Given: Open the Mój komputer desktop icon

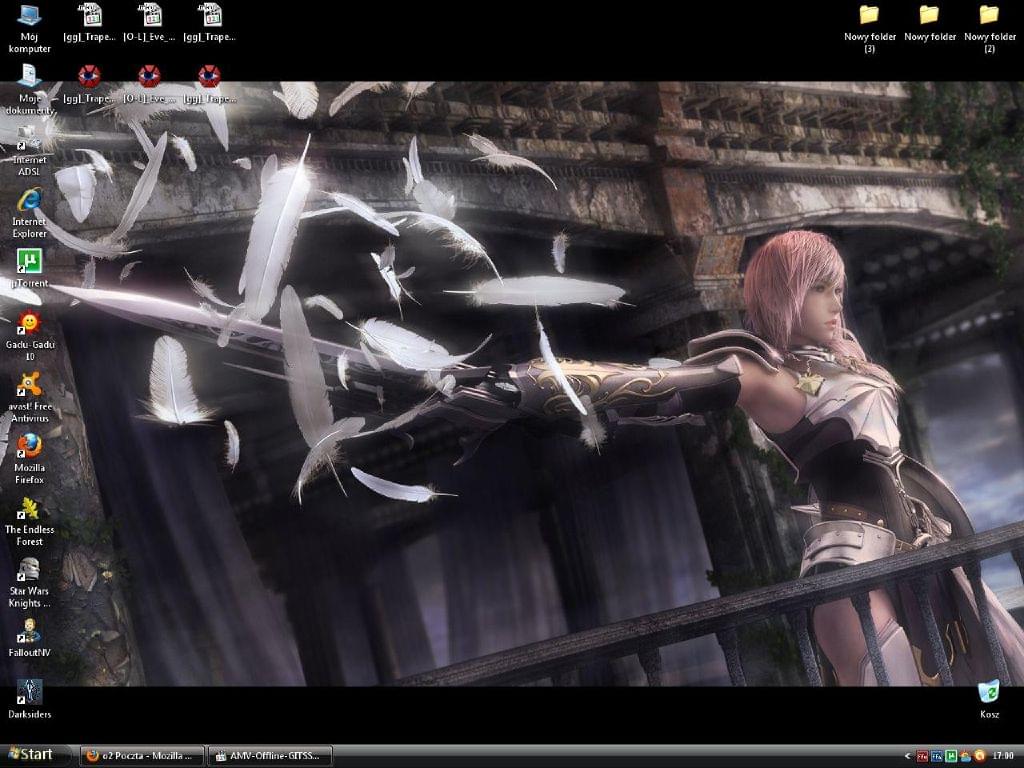Looking at the screenshot, I should point(29,29).
